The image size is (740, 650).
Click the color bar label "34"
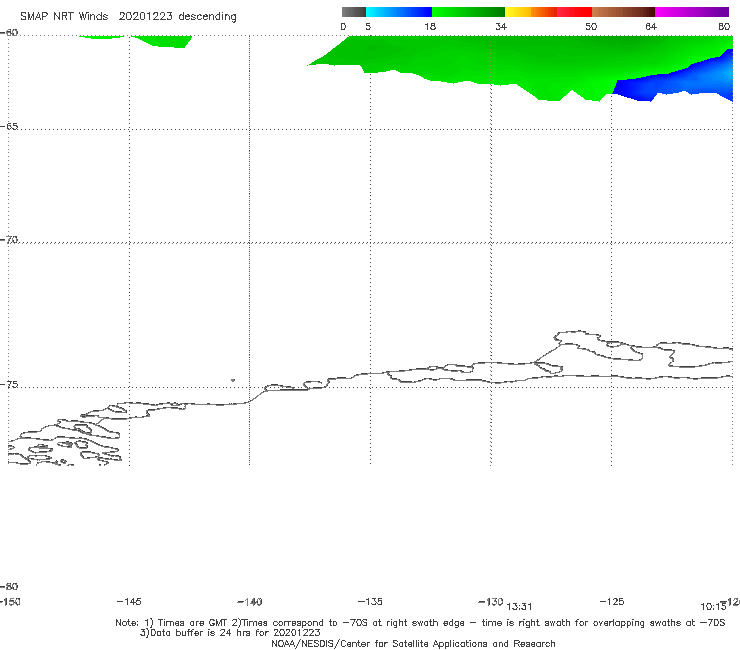click(x=501, y=26)
